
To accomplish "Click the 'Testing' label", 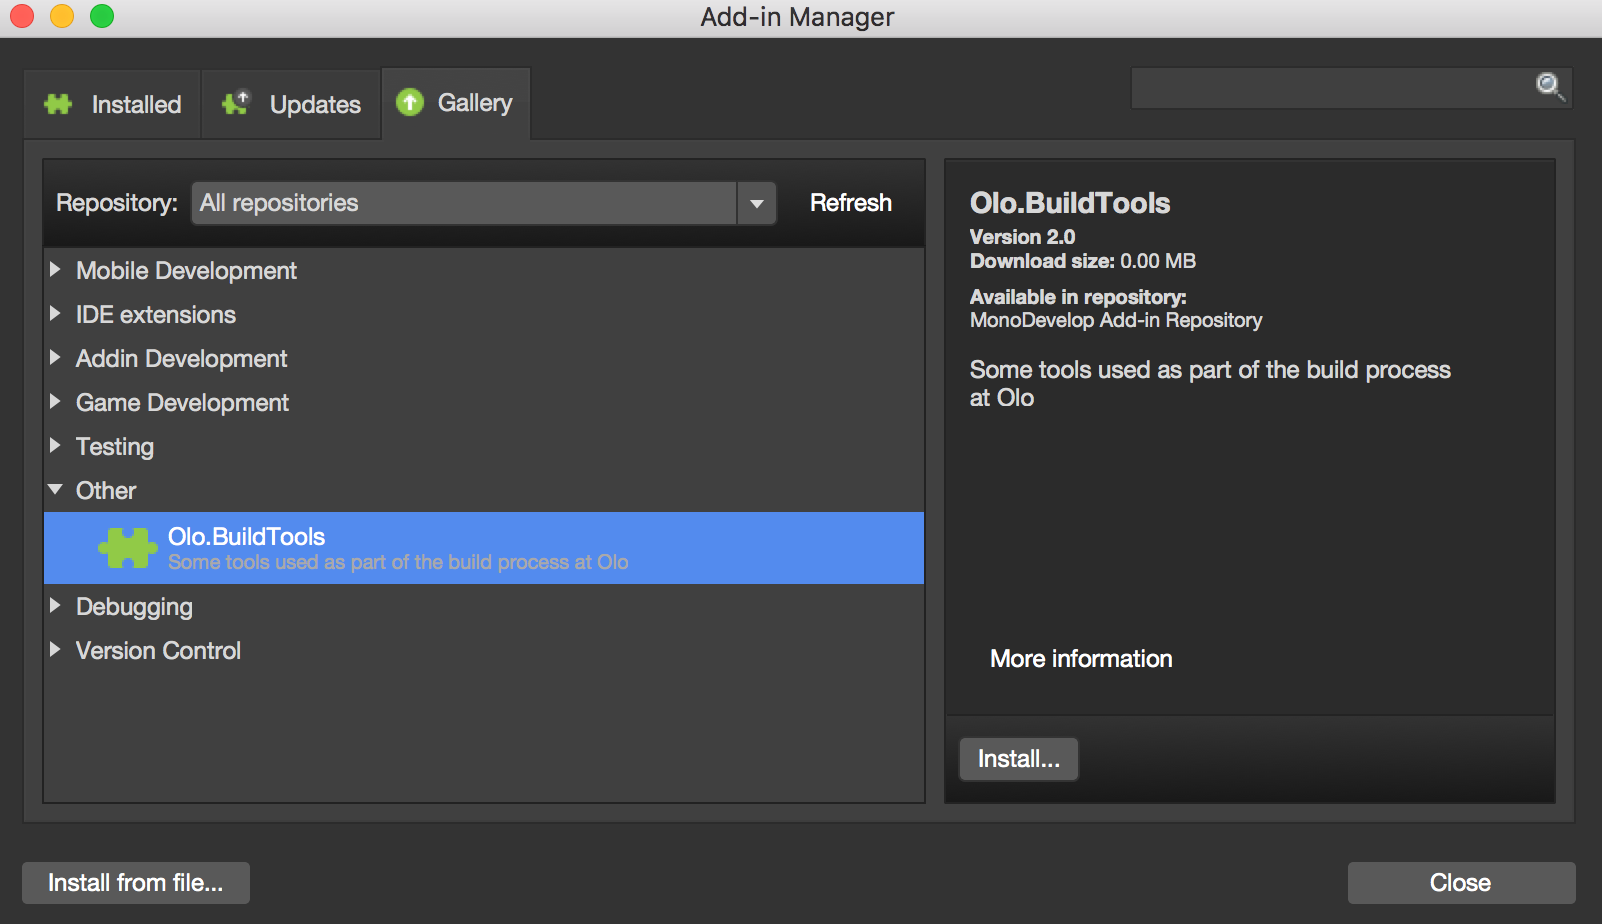I will coord(115,447).
